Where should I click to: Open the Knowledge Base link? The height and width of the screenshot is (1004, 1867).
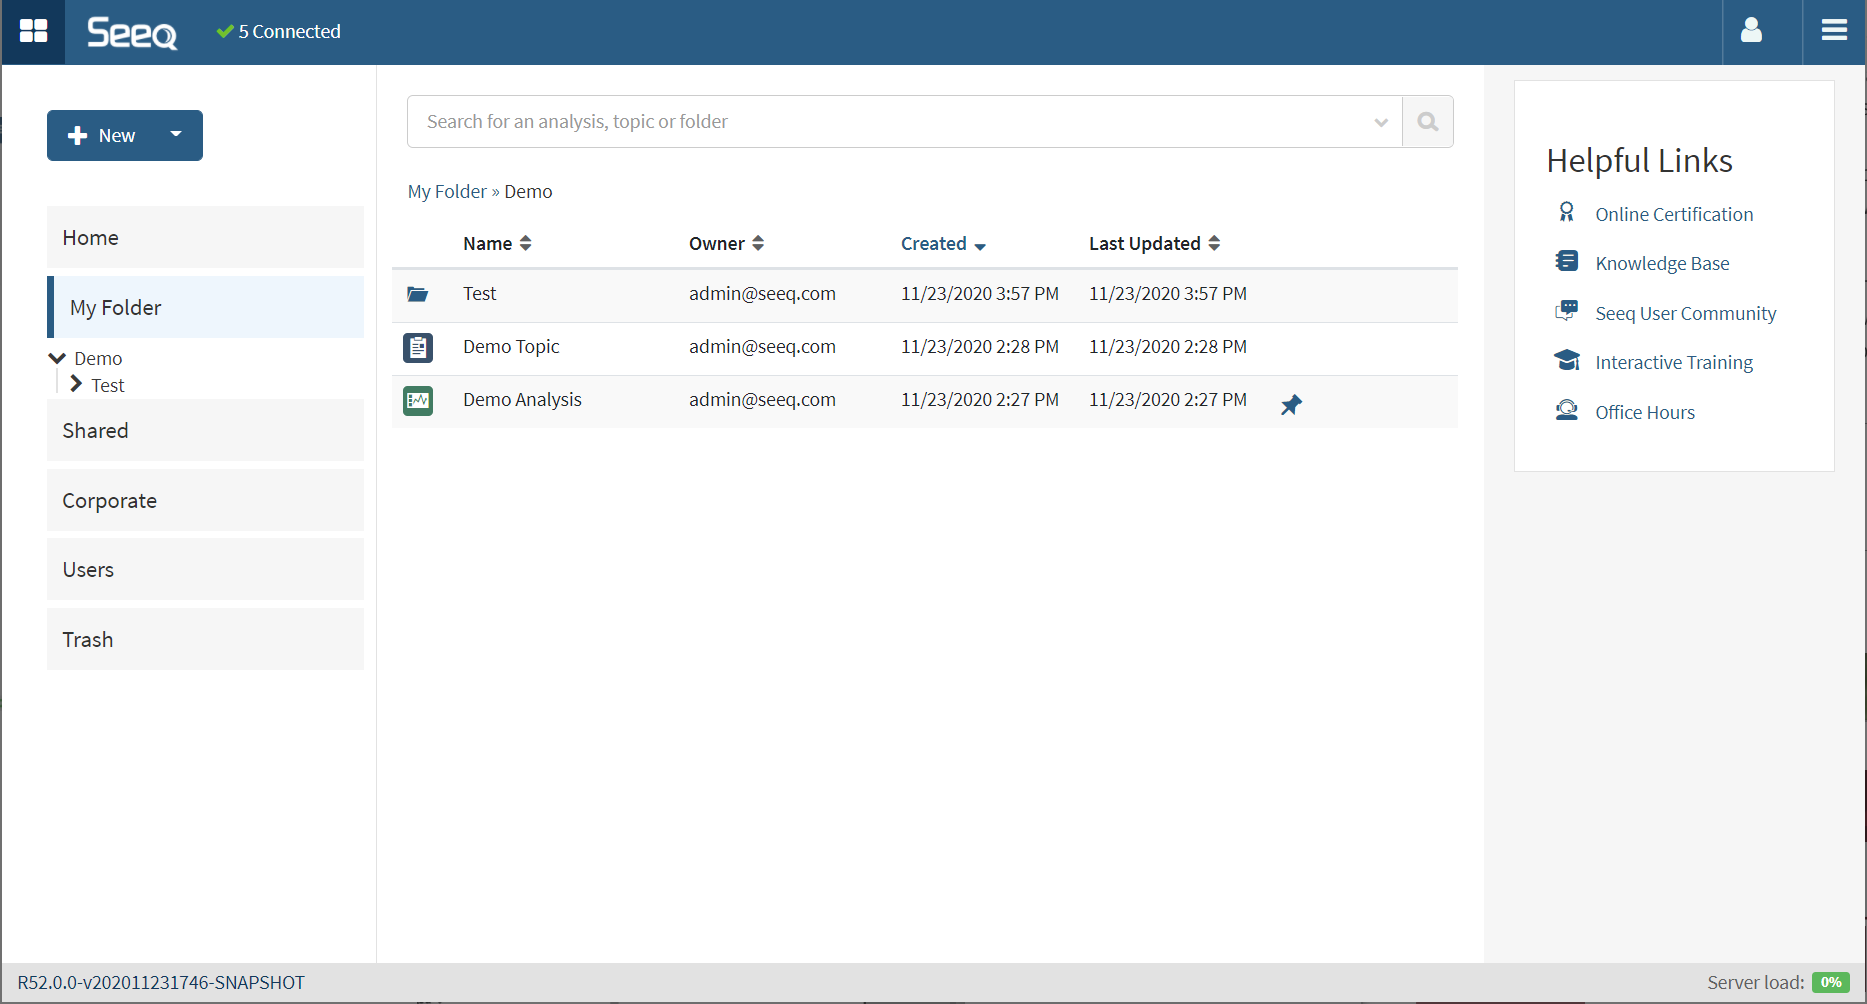[x=1661, y=264]
